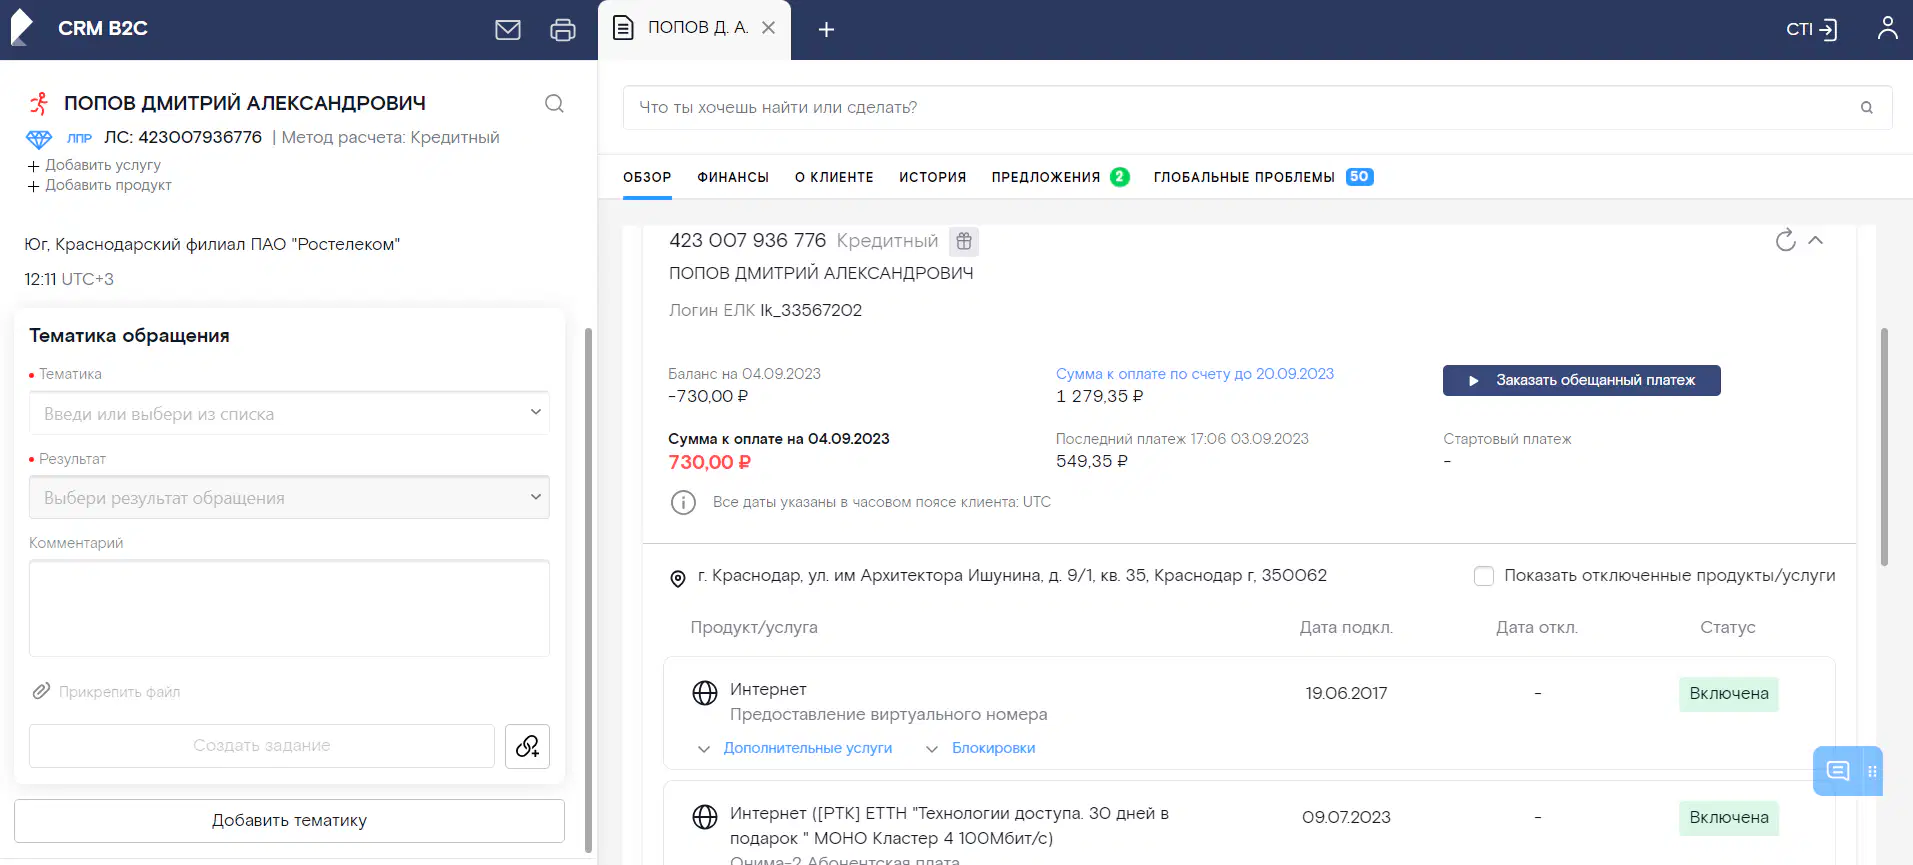Viewport: 1913px width, 865px height.
Task: Open the ИСТОРИЯ tab
Action: coord(932,177)
